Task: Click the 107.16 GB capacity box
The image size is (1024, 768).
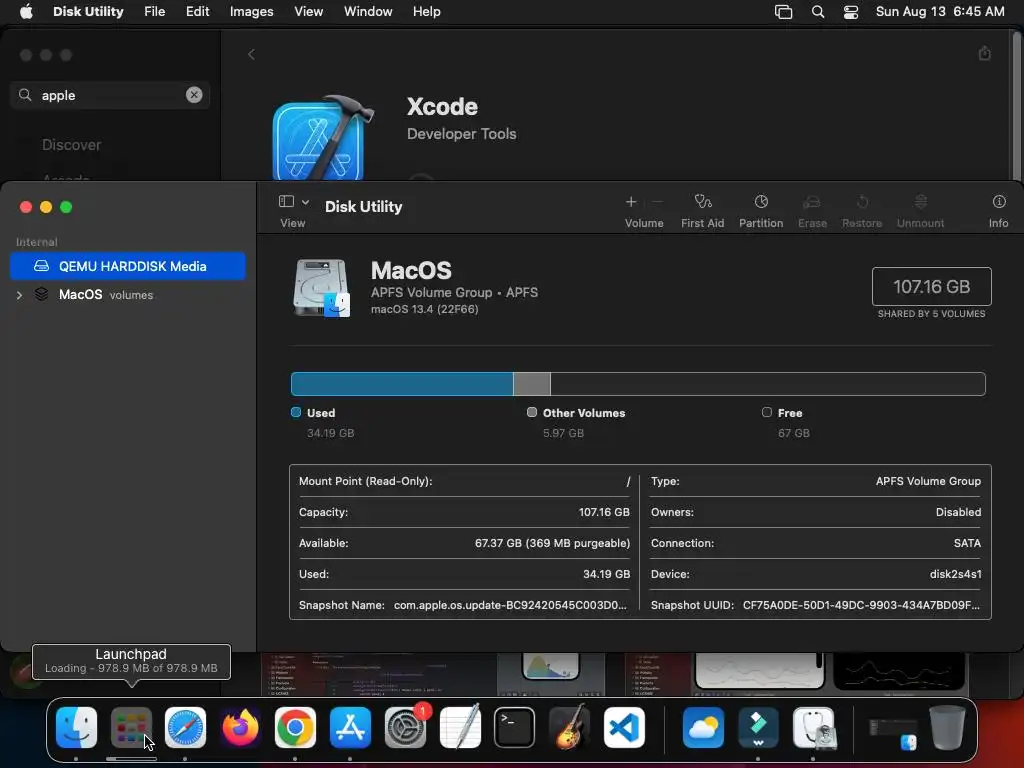Action: (931, 287)
